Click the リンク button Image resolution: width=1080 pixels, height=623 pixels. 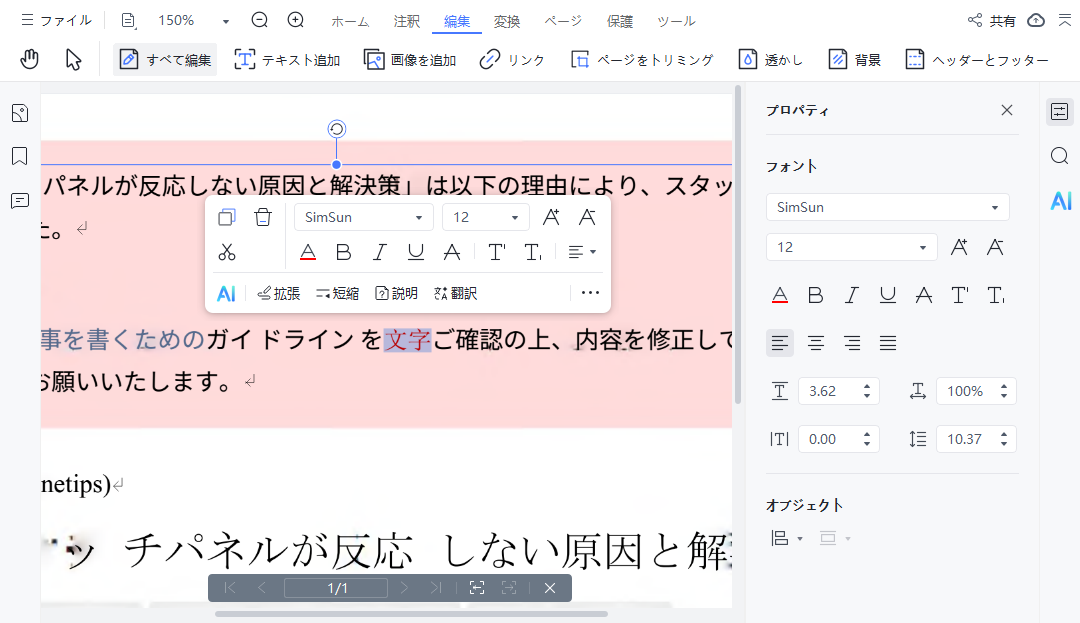pyautogui.click(x=512, y=60)
